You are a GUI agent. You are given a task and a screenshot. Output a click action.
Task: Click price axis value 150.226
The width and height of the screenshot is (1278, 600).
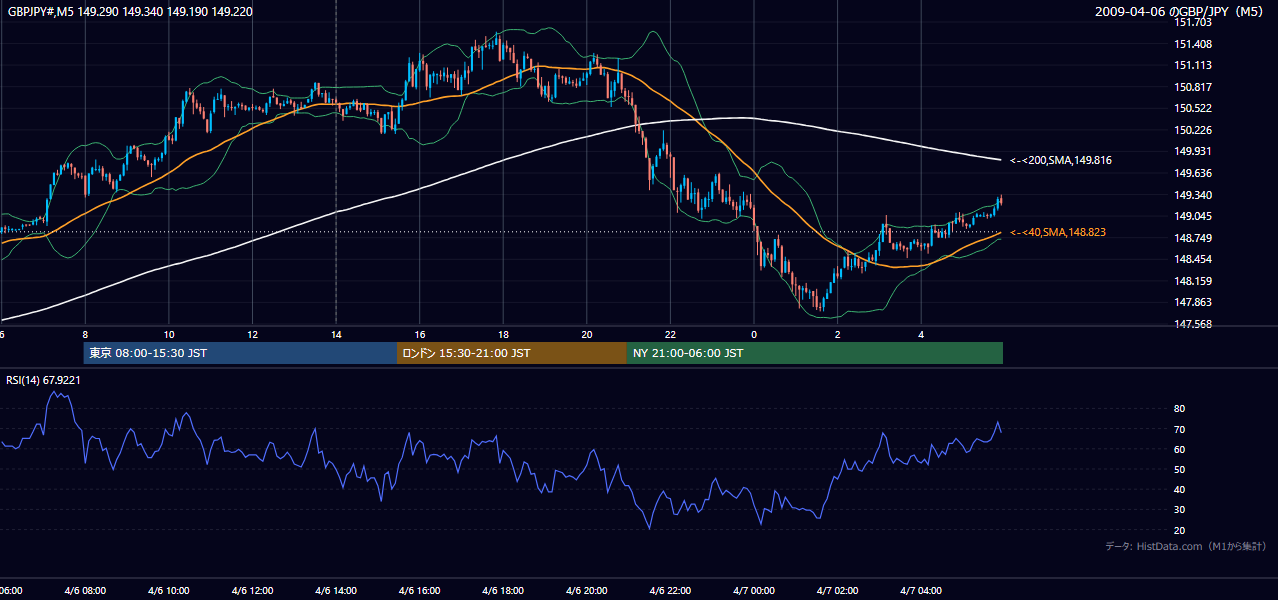click(x=1193, y=130)
